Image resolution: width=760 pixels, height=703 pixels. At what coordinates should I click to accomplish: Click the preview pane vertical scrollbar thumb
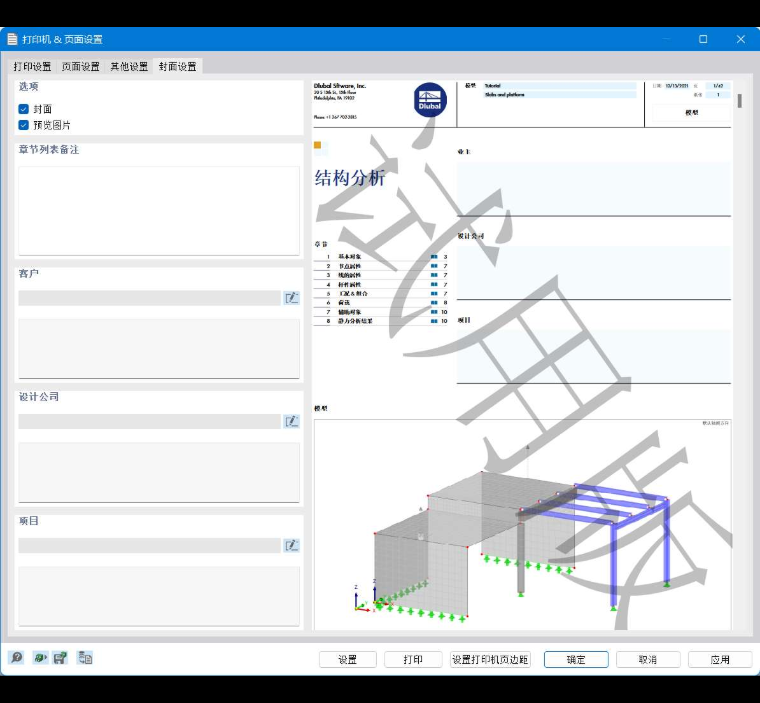(x=740, y=101)
